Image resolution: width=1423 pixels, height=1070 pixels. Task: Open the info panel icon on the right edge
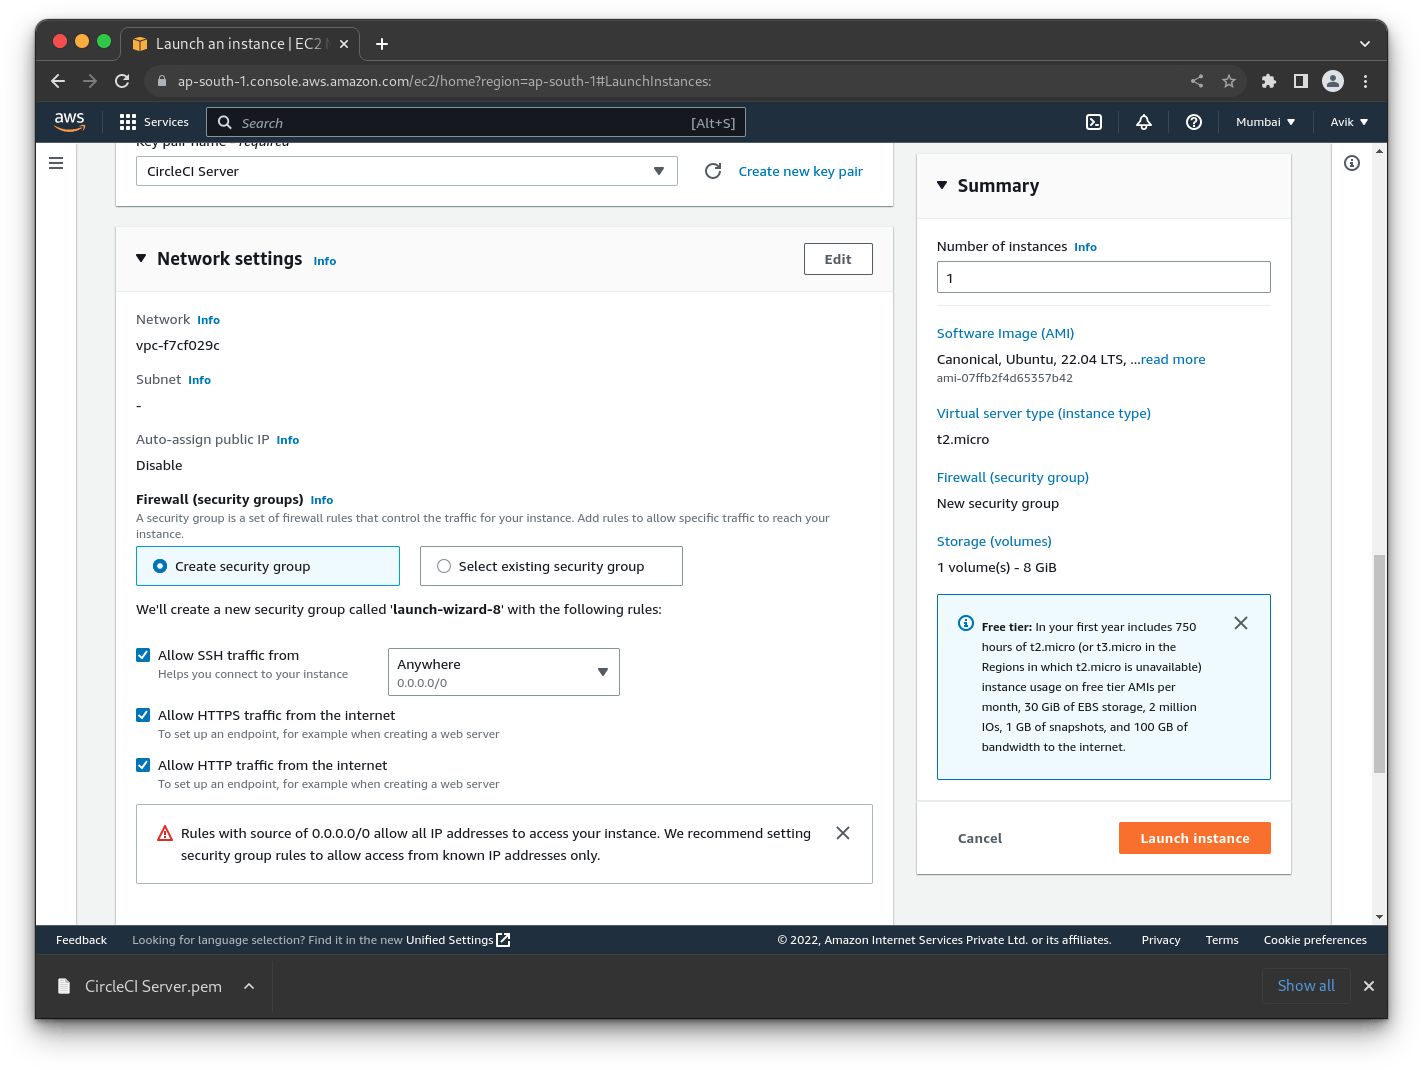(x=1352, y=162)
